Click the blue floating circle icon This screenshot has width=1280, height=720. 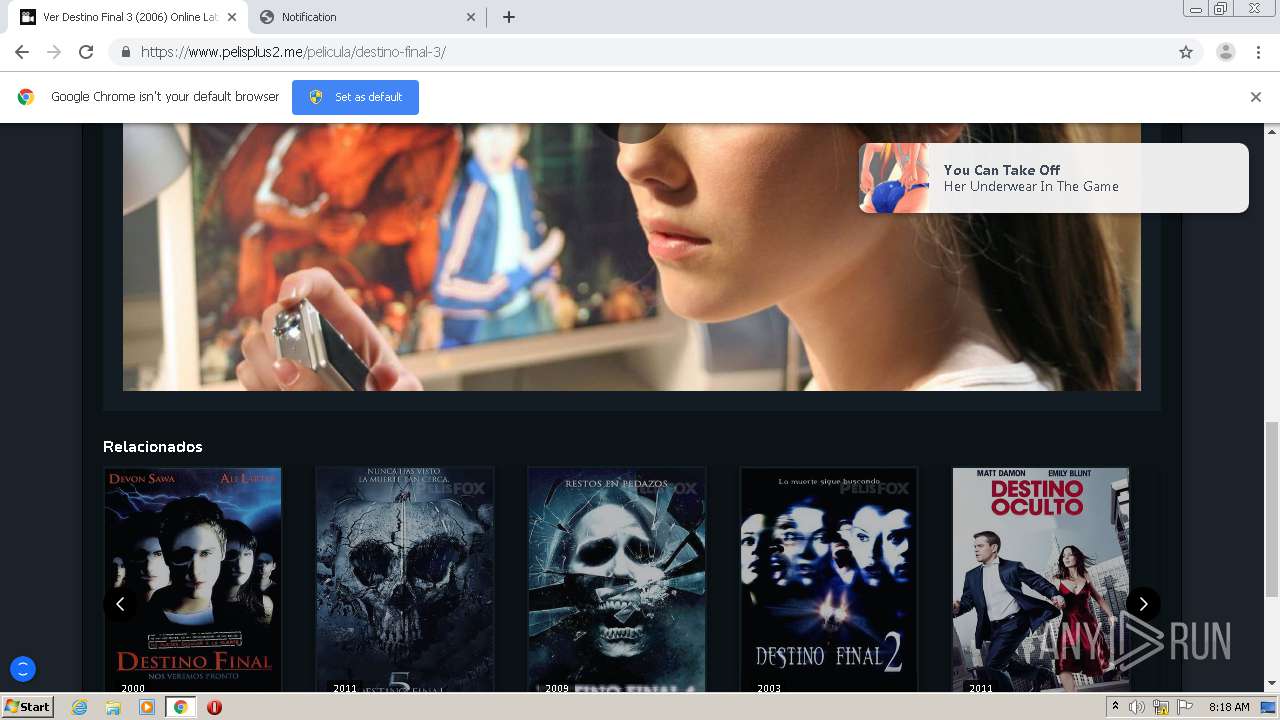(22, 669)
